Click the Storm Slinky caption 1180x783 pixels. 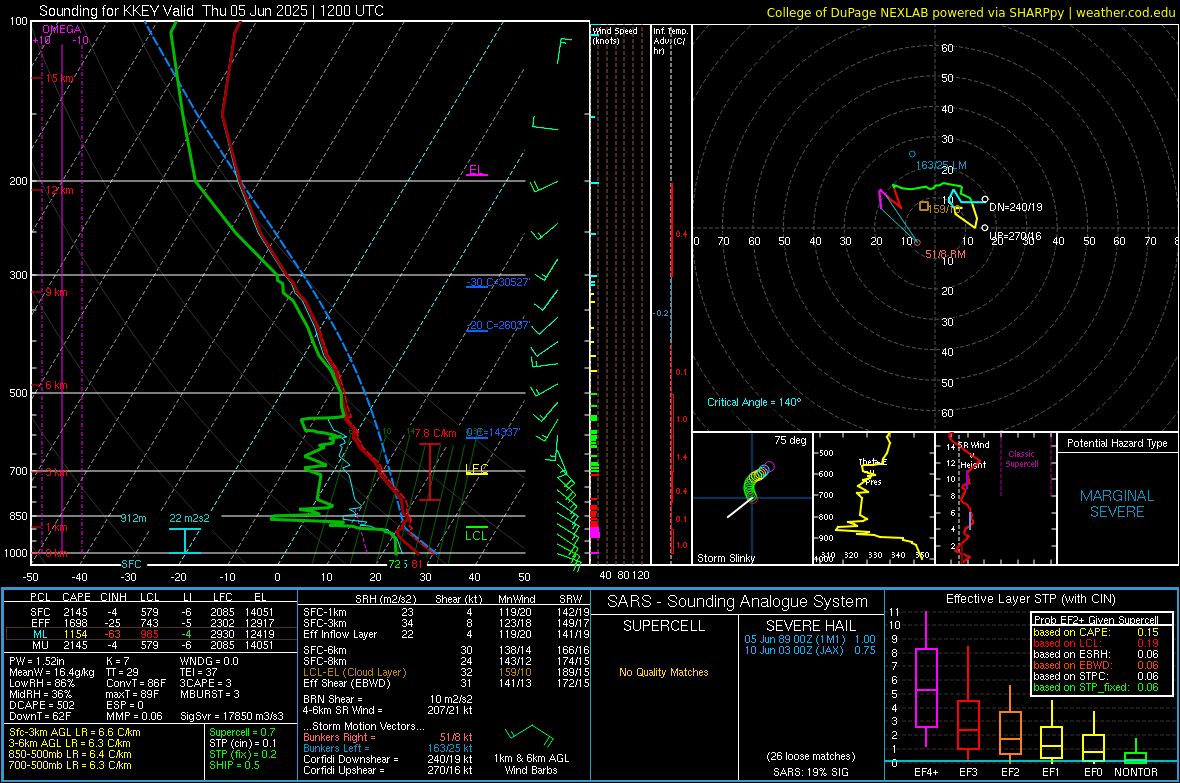tap(726, 558)
